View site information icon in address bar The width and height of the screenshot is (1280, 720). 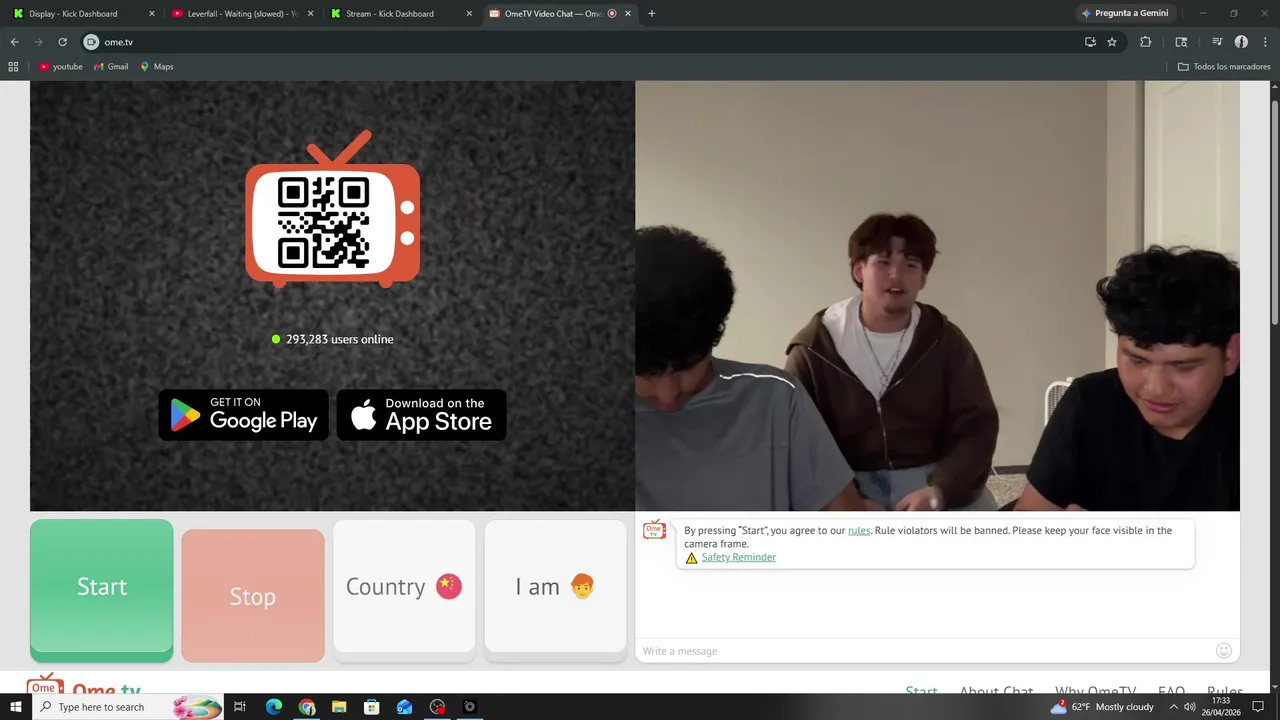[91, 42]
